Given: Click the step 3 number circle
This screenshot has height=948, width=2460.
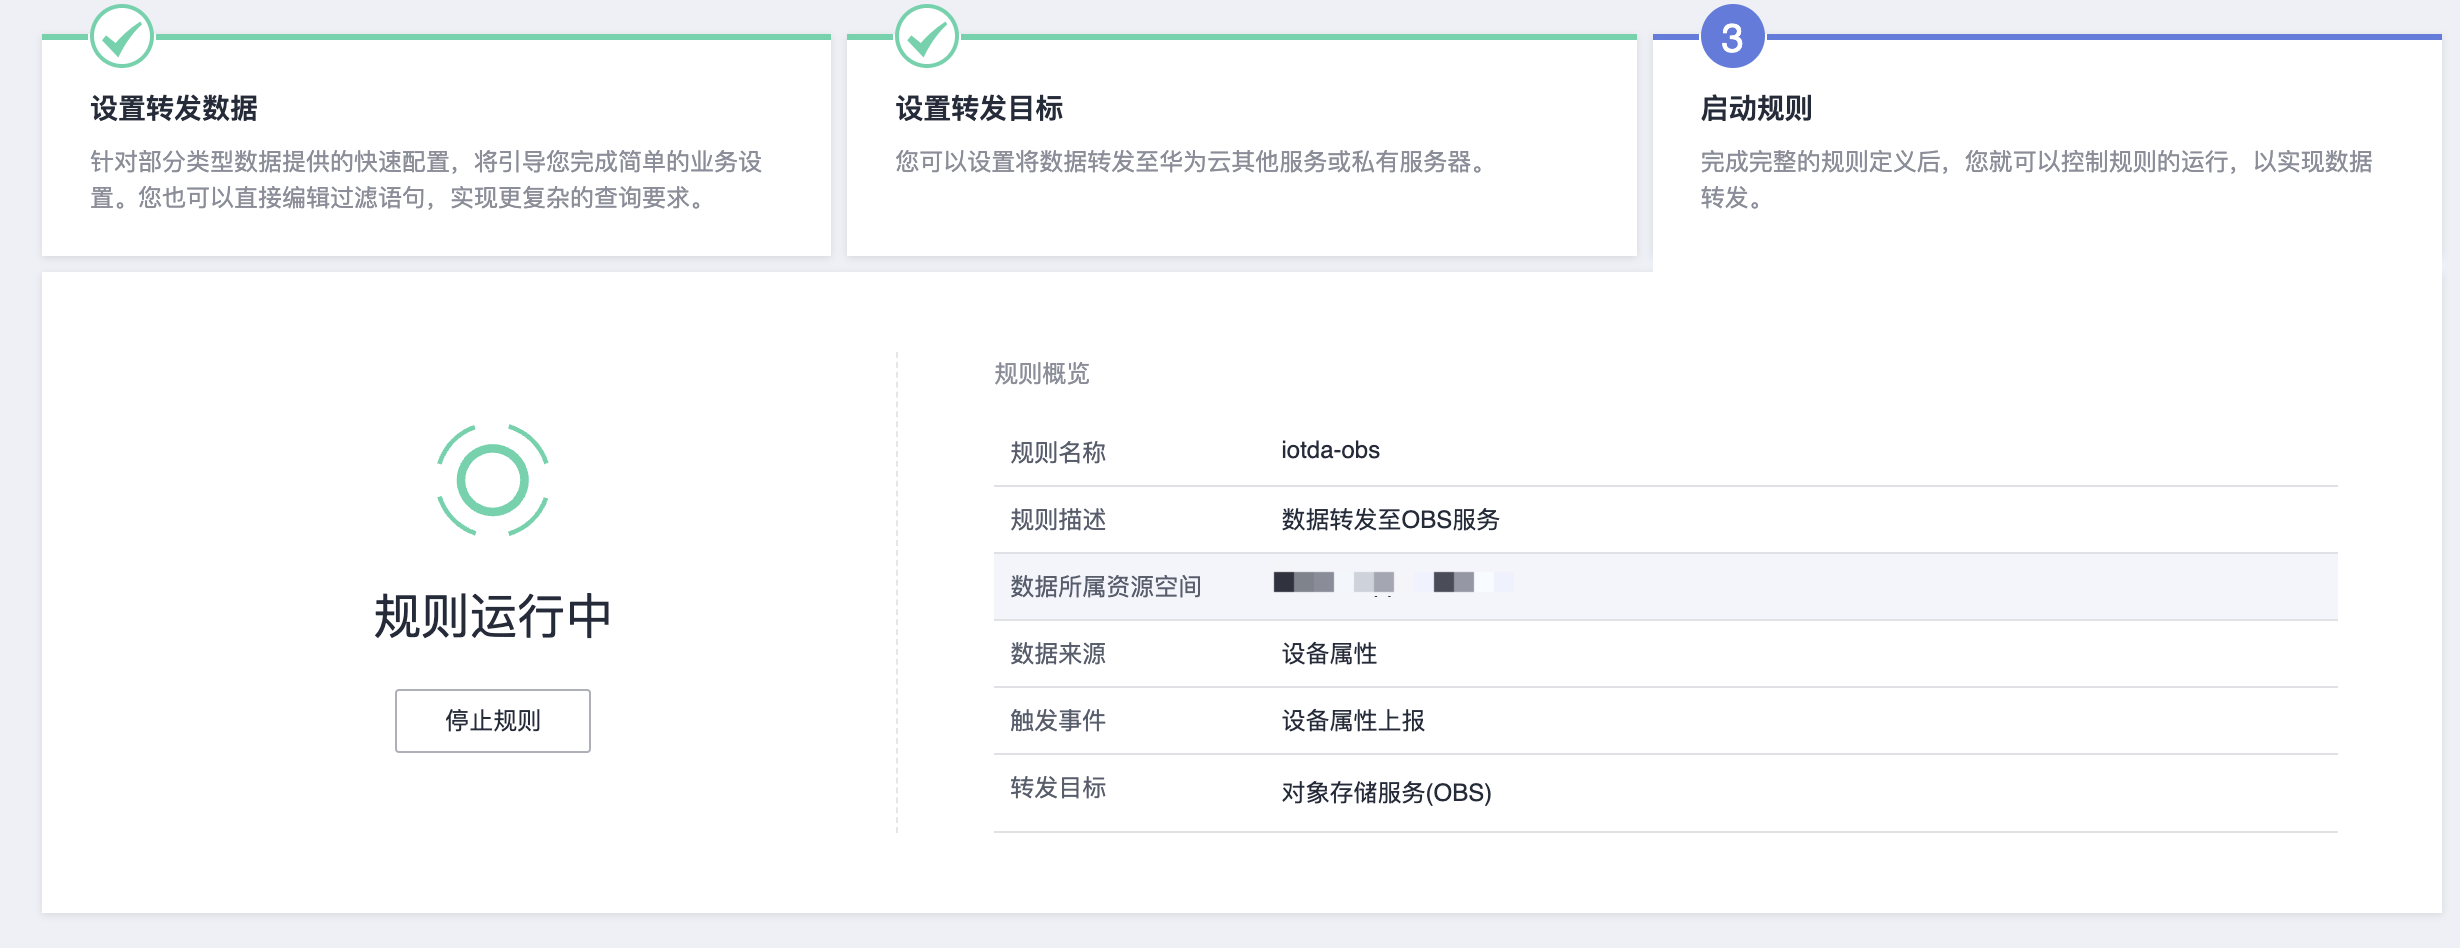Looking at the screenshot, I should click(x=1732, y=37).
